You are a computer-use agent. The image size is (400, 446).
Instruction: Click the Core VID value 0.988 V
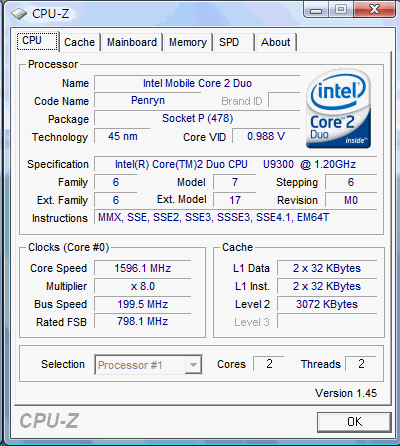266,136
